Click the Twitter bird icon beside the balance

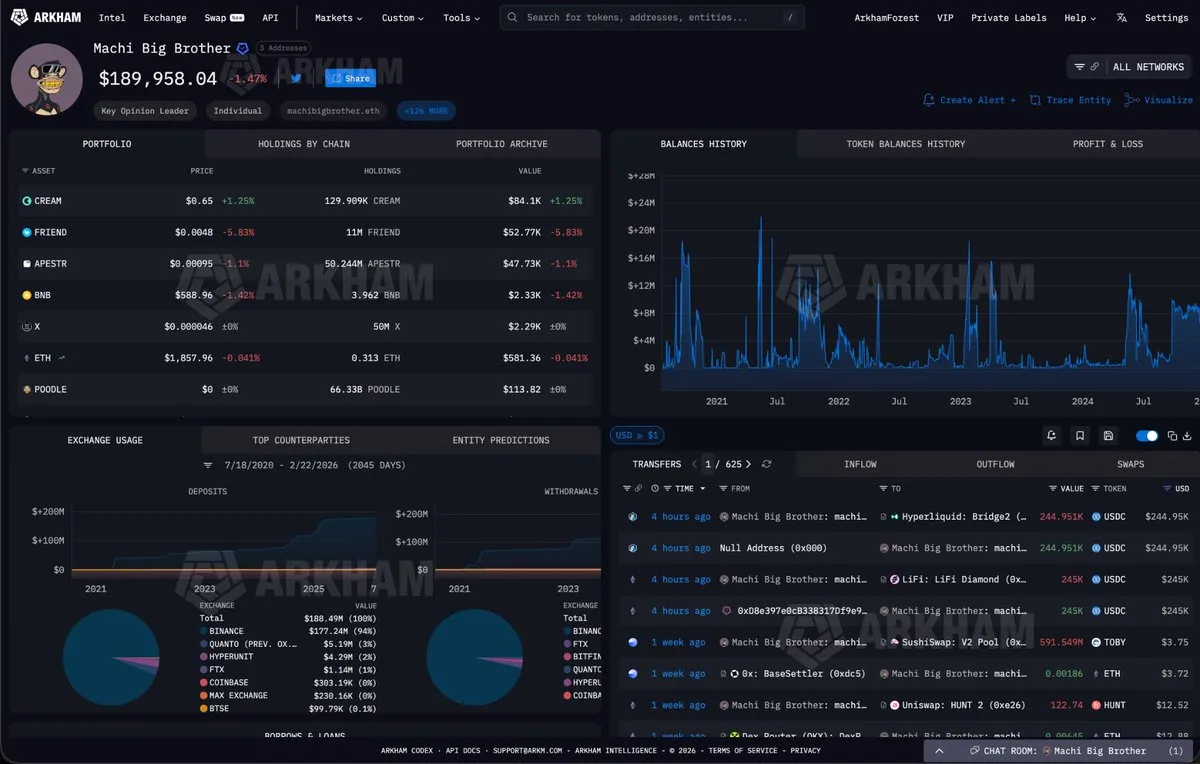click(x=296, y=78)
